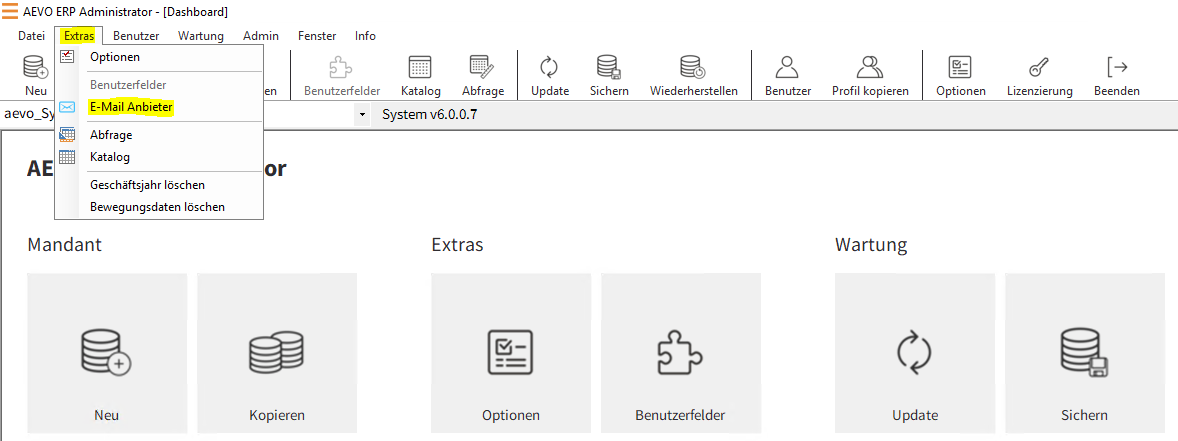Select Optionen in the Extras menu

(159, 56)
